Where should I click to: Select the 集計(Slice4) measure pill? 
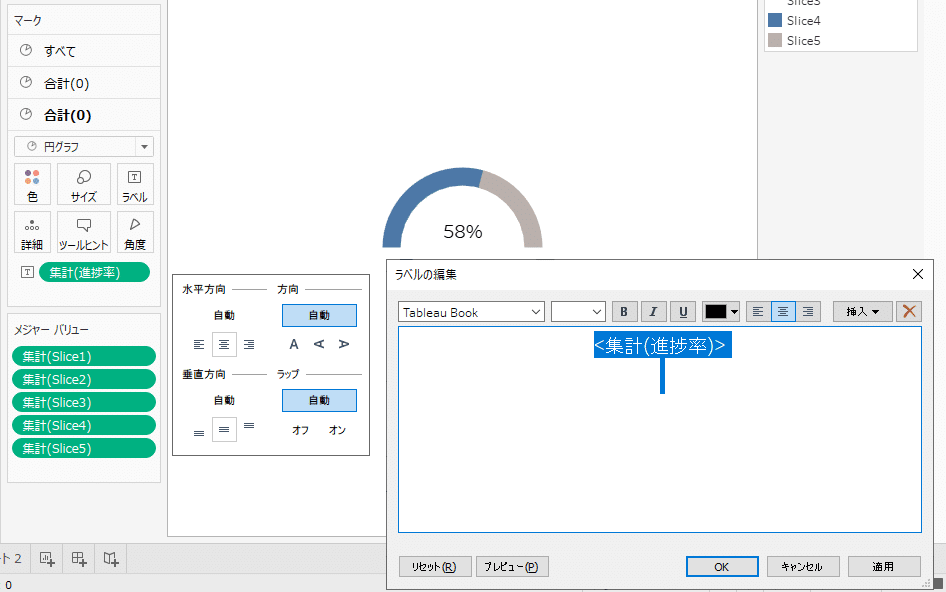coord(84,425)
